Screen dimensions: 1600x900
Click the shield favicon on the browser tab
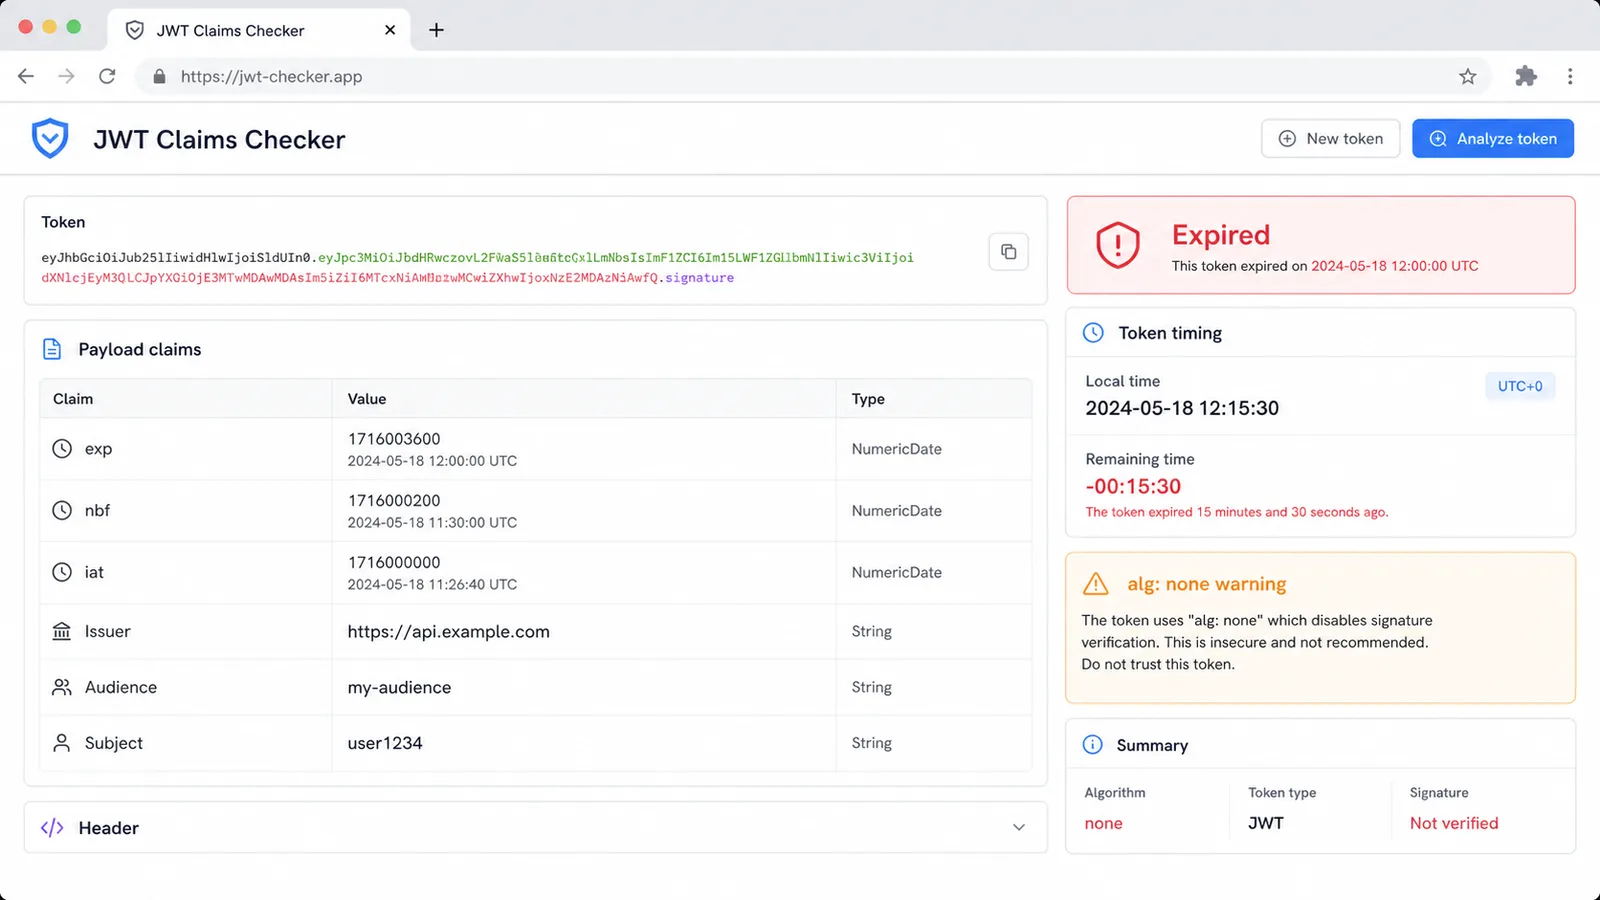coord(134,30)
